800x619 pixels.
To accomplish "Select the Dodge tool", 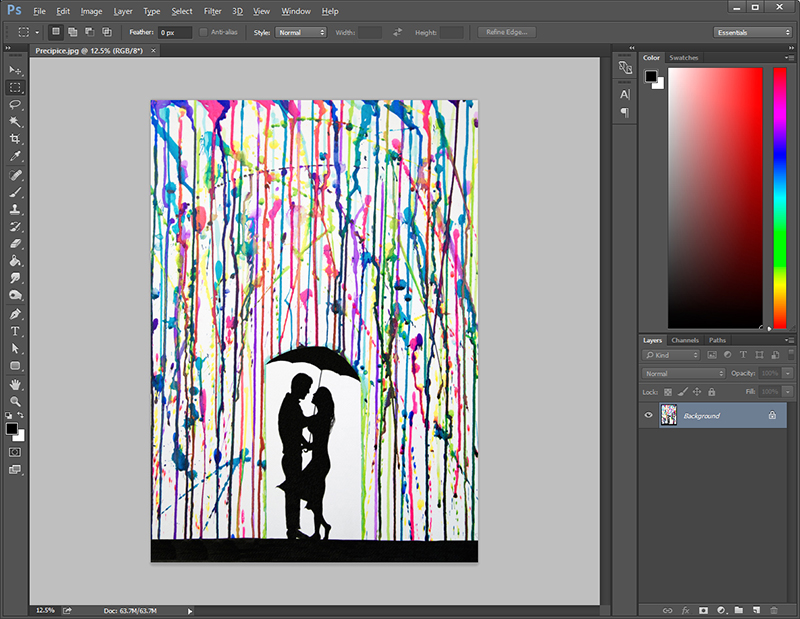I will pos(15,295).
